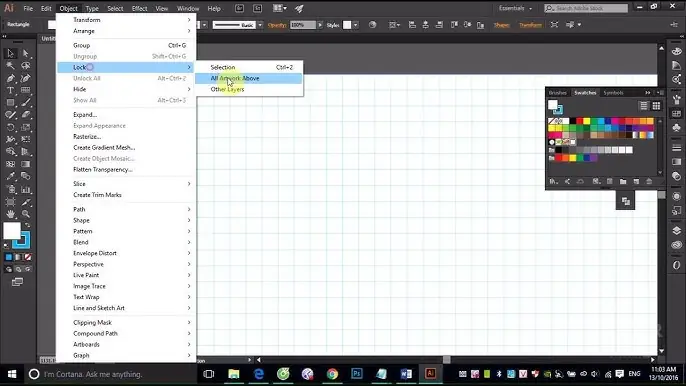Select the Hand tool
The width and height of the screenshot is (686, 386).
pyautogui.click(x=10, y=214)
